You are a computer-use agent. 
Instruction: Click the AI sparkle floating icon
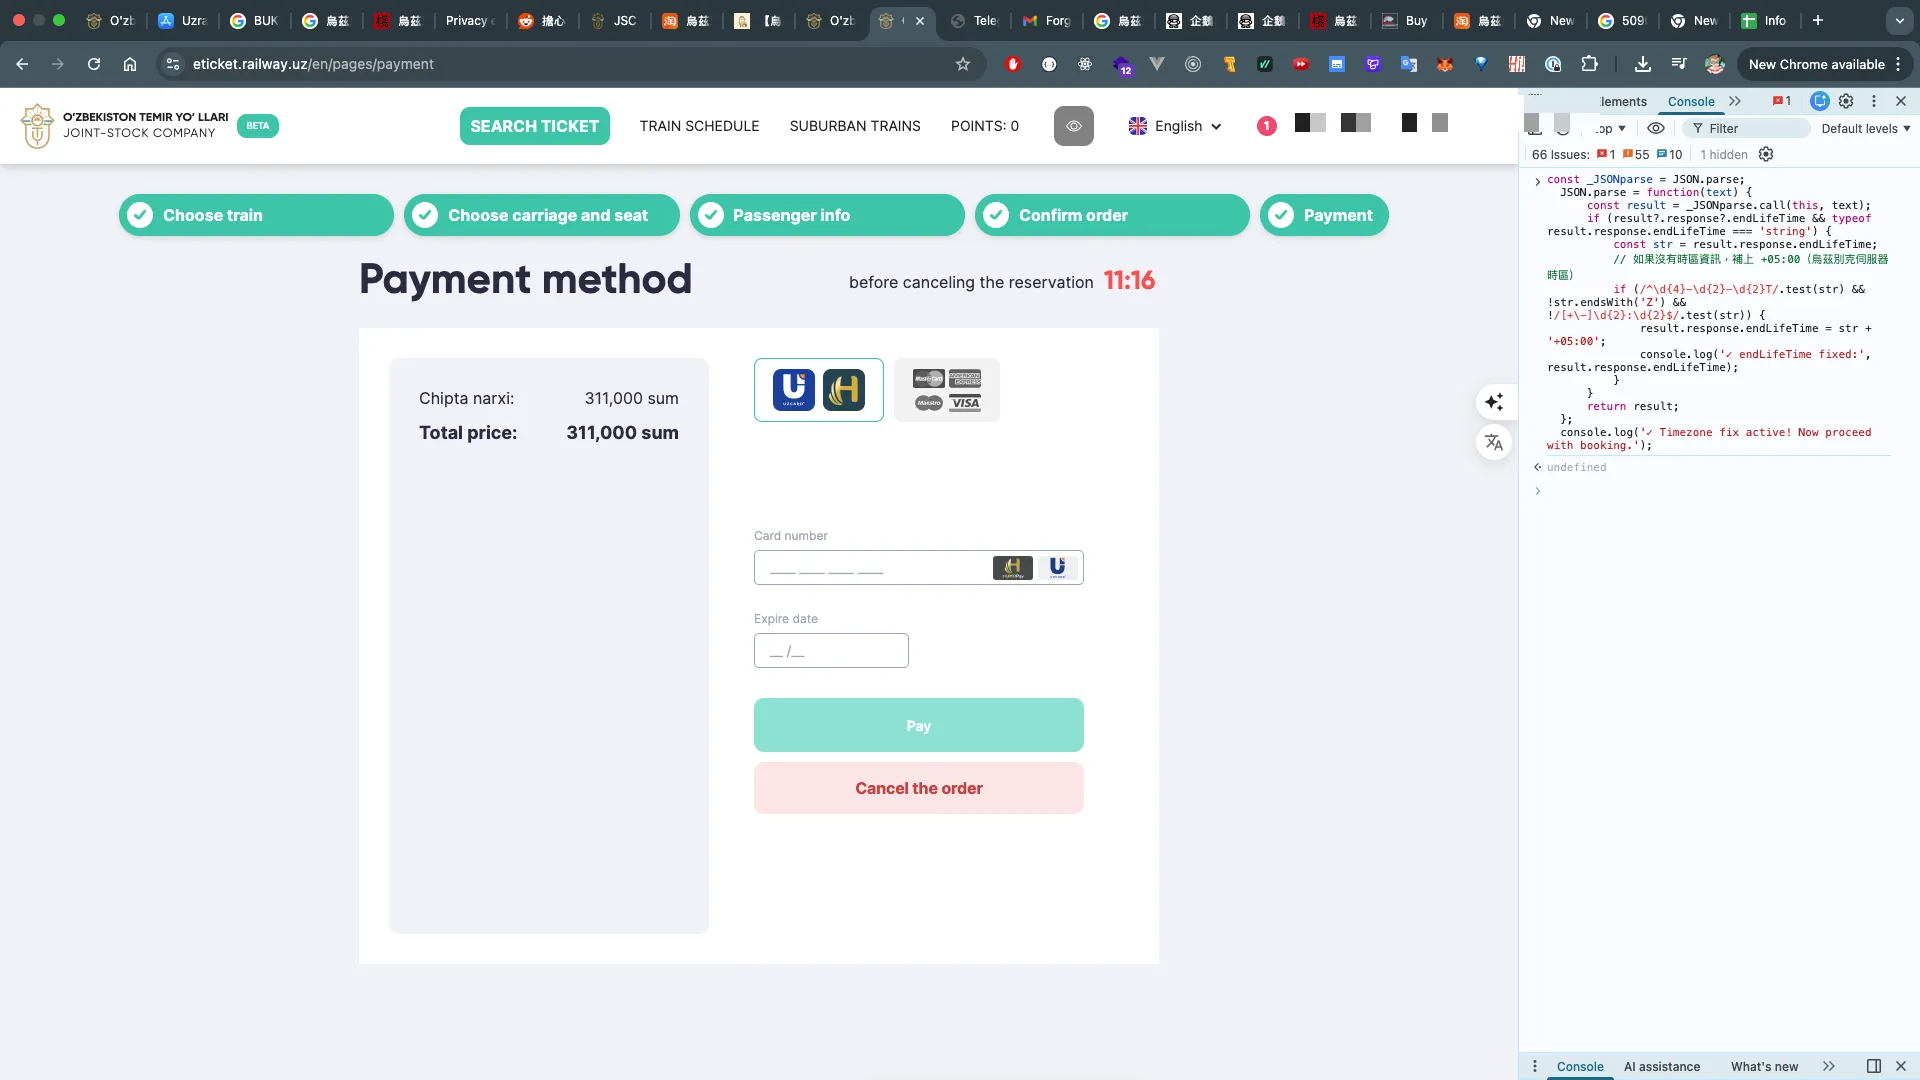pyautogui.click(x=1494, y=402)
